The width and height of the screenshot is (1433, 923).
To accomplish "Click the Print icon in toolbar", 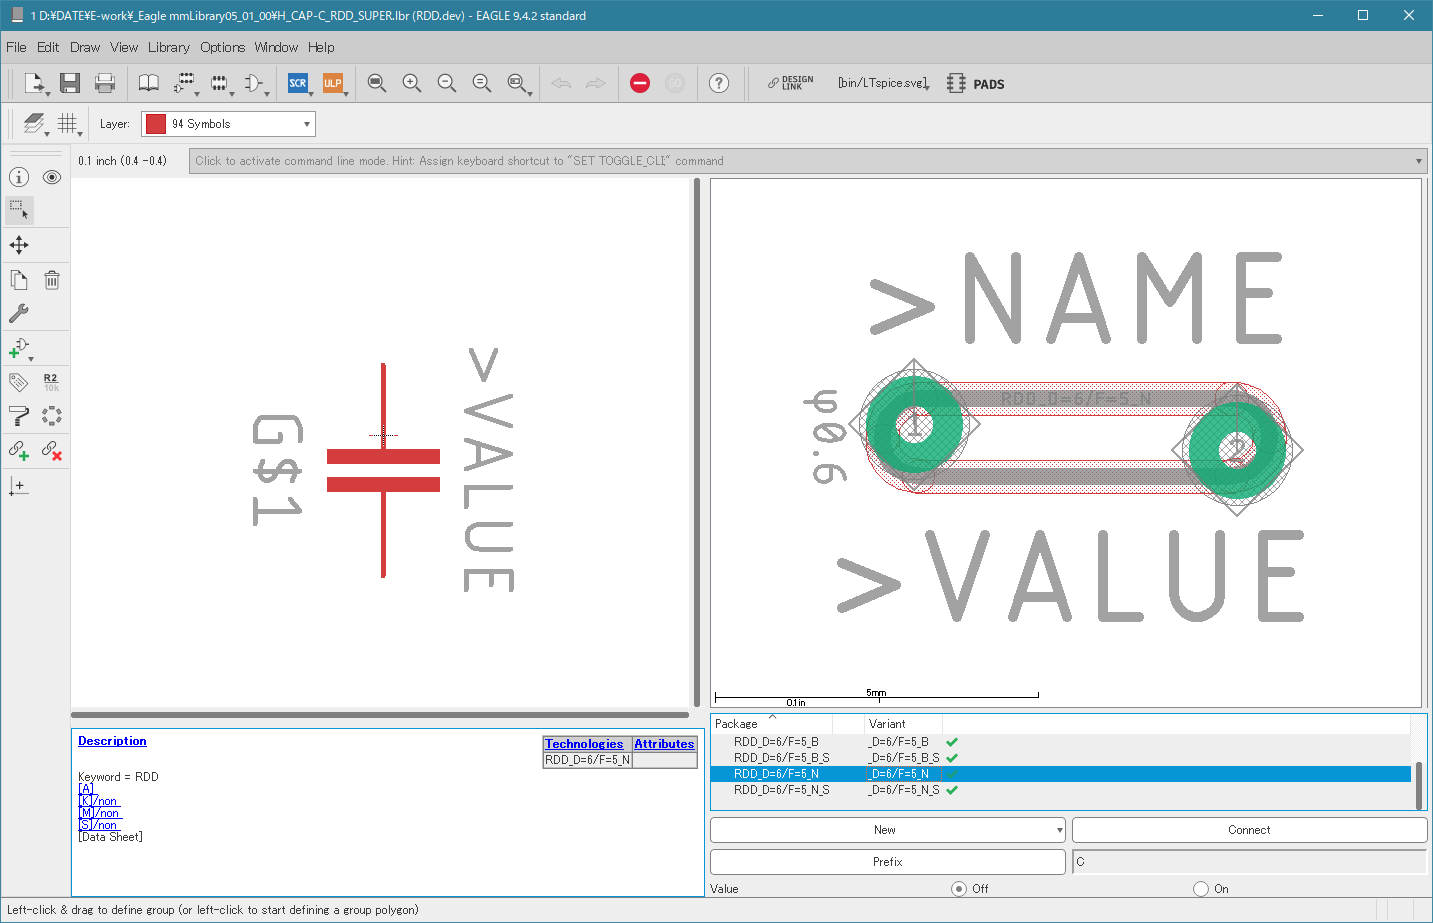I will point(105,83).
